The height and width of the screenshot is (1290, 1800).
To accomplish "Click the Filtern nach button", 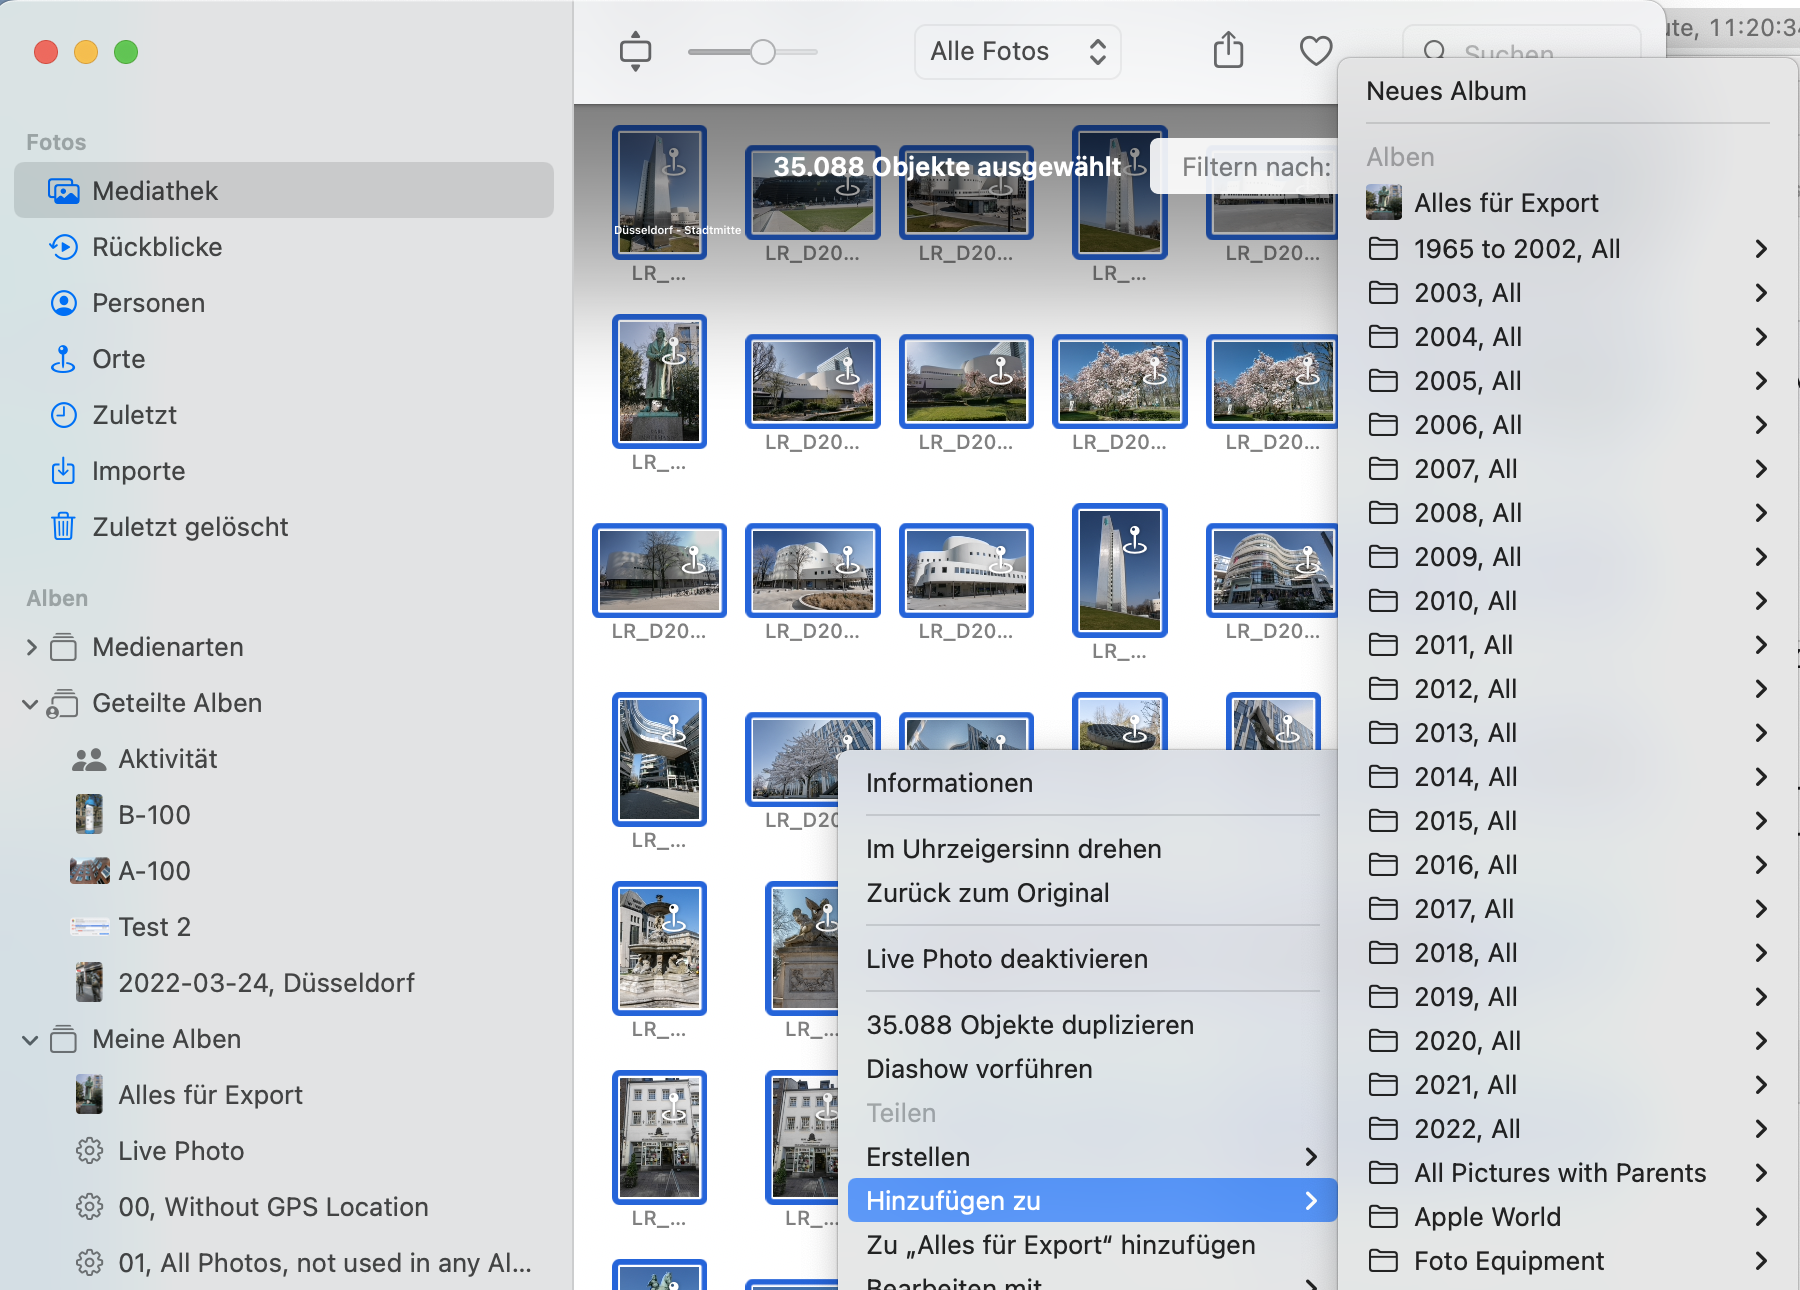I will [1255, 167].
